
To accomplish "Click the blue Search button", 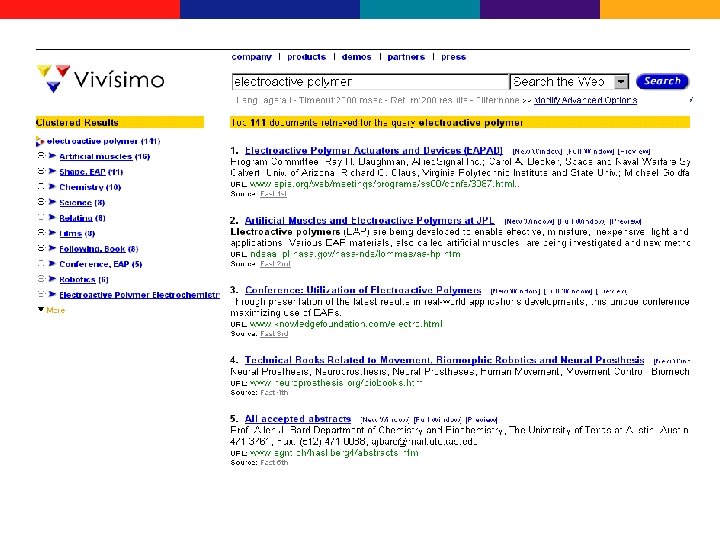I will coord(662,81).
